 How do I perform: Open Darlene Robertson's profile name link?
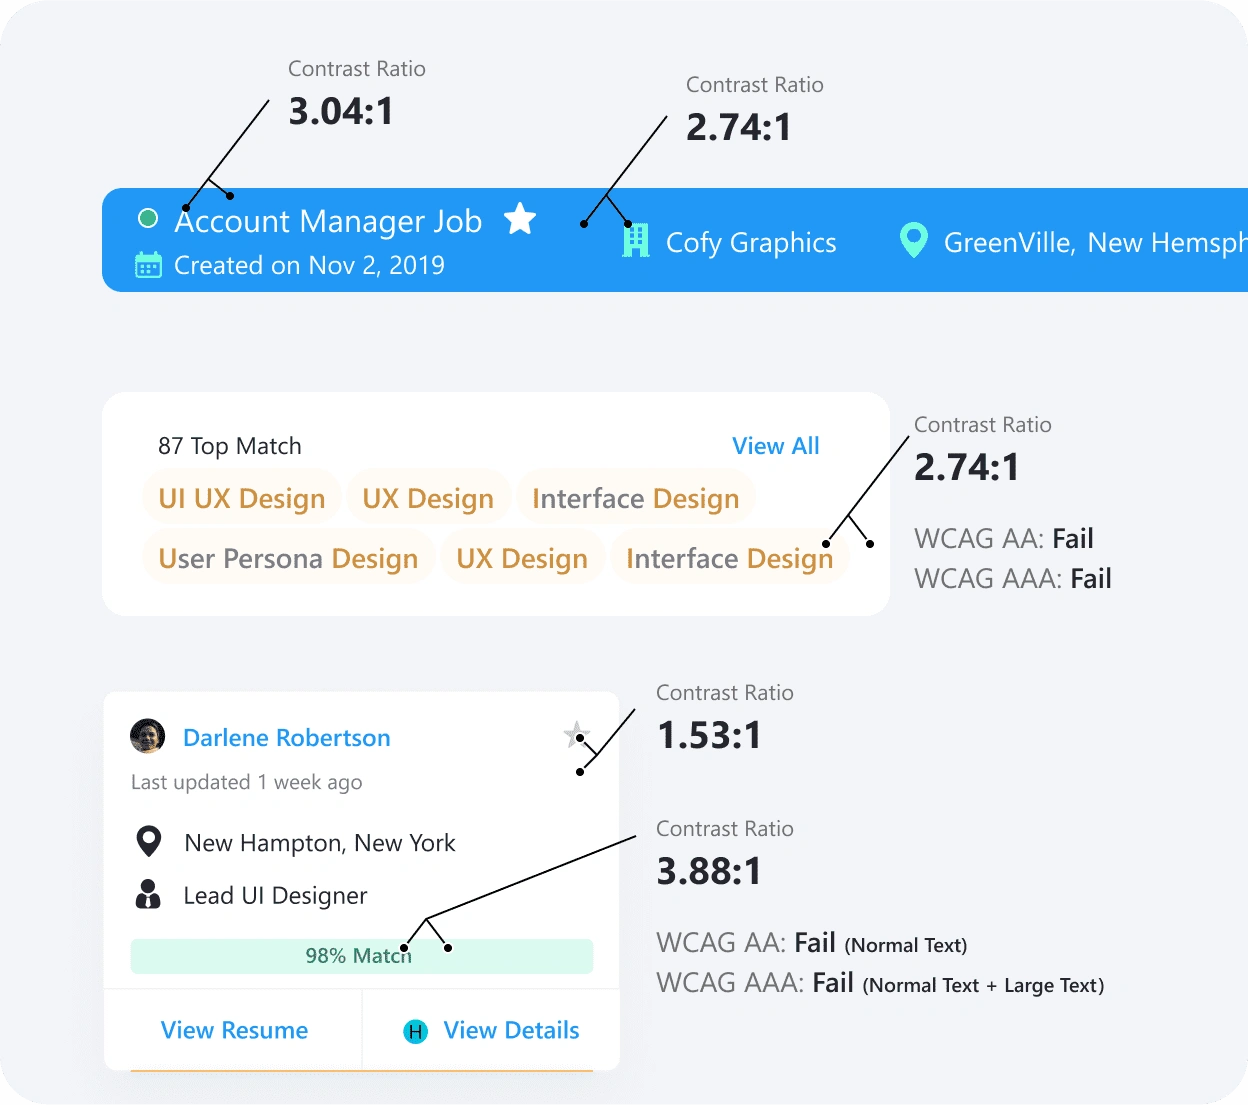point(287,738)
